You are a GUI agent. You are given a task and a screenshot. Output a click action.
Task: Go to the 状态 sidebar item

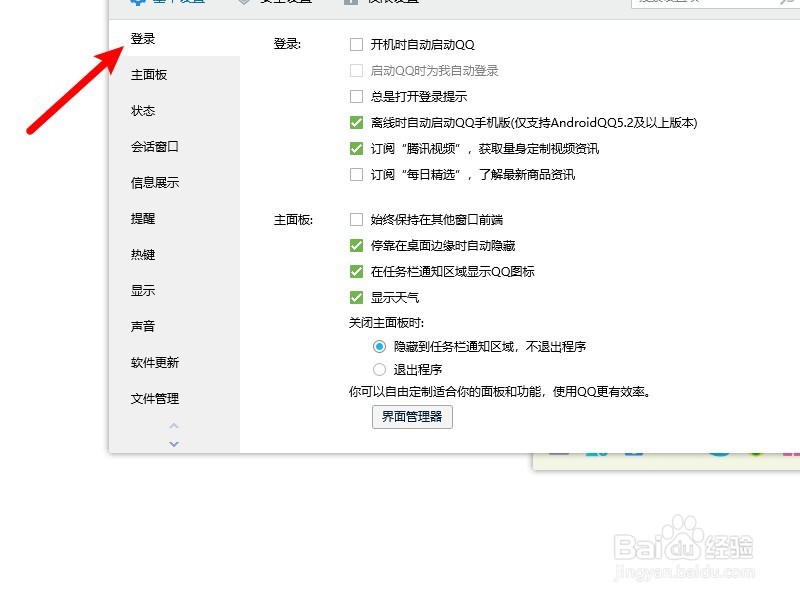[x=143, y=111]
